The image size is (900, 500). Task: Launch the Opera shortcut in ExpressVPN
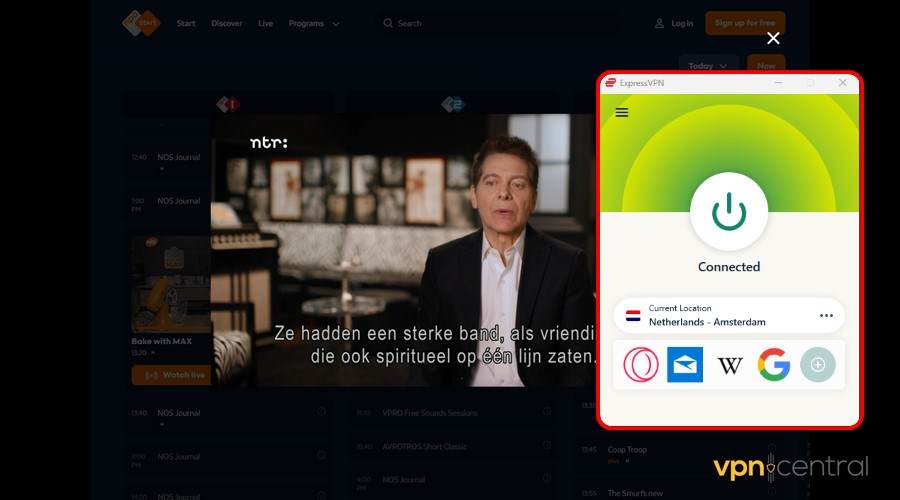click(x=641, y=365)
